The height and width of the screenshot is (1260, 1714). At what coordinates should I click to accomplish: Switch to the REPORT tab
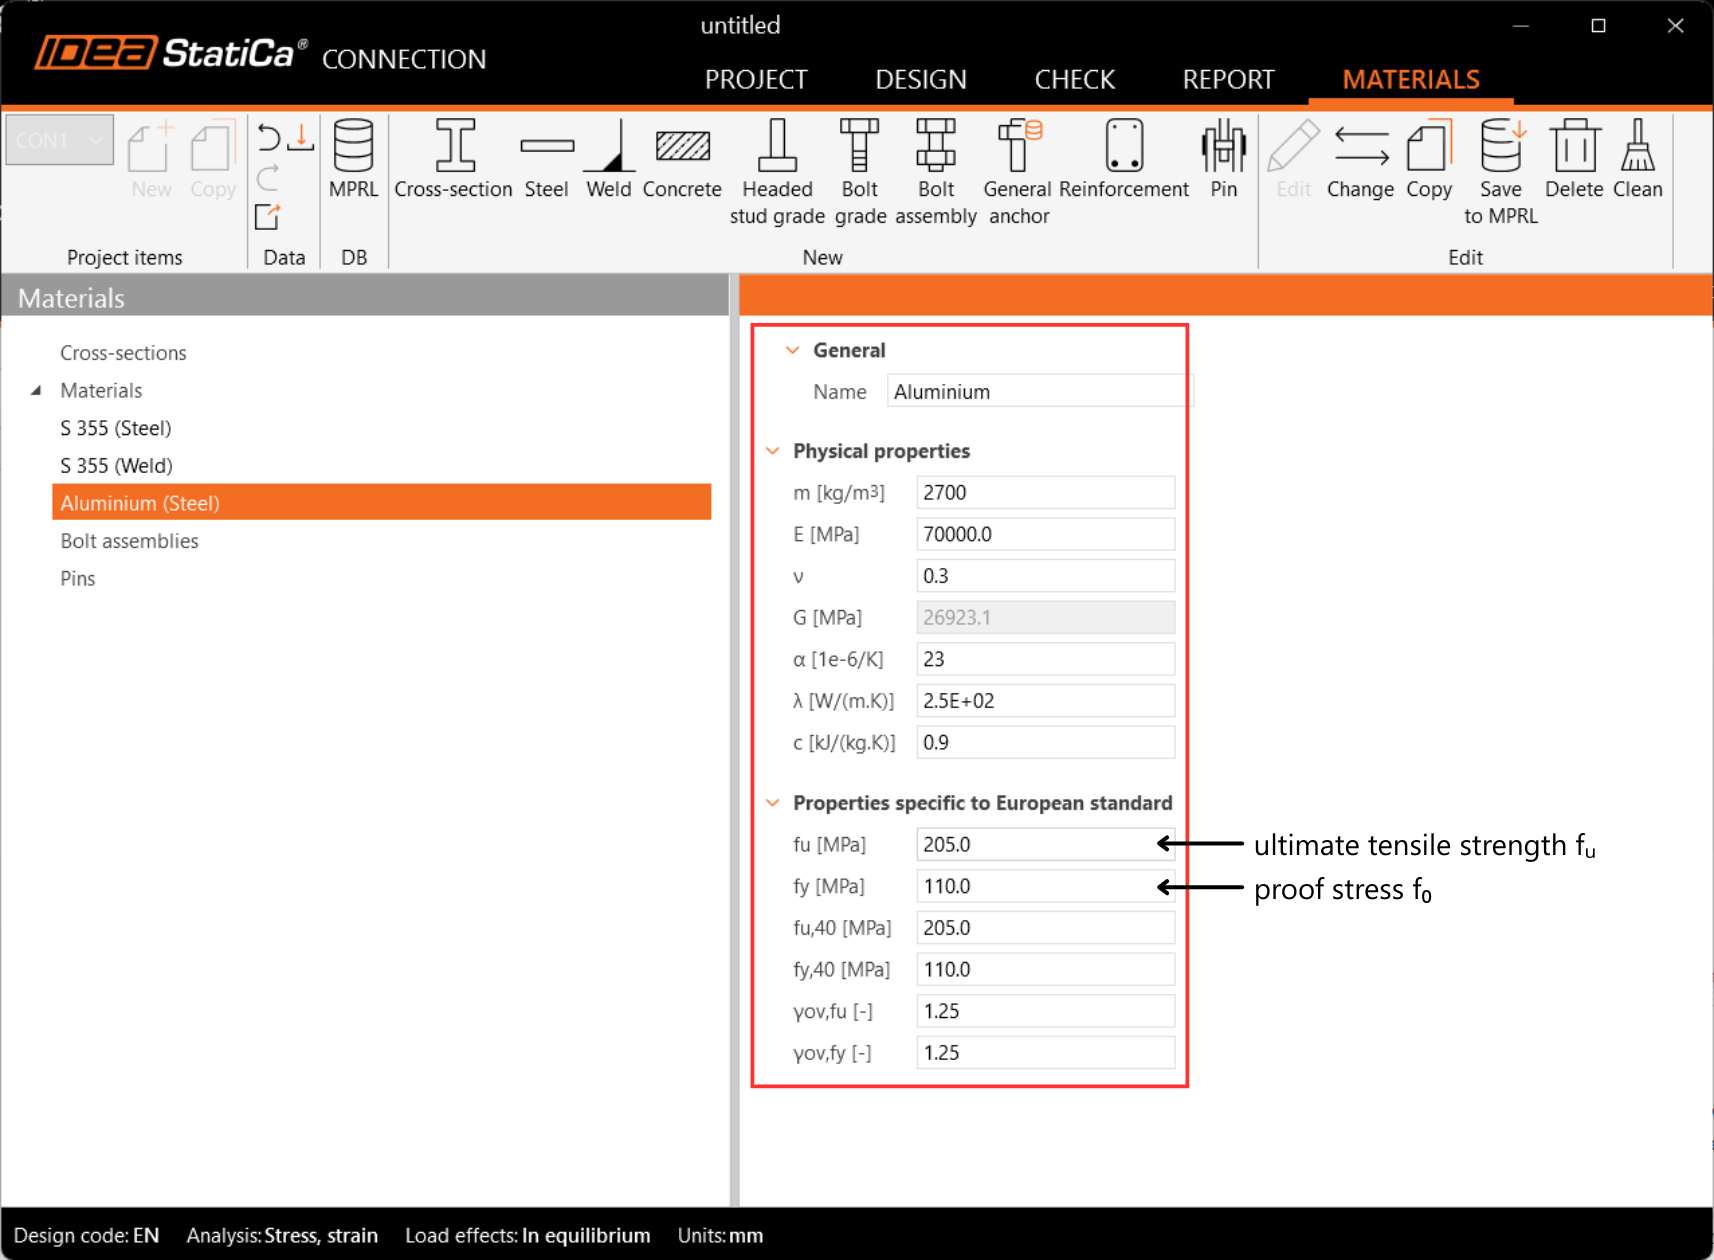click(1227, 79)
